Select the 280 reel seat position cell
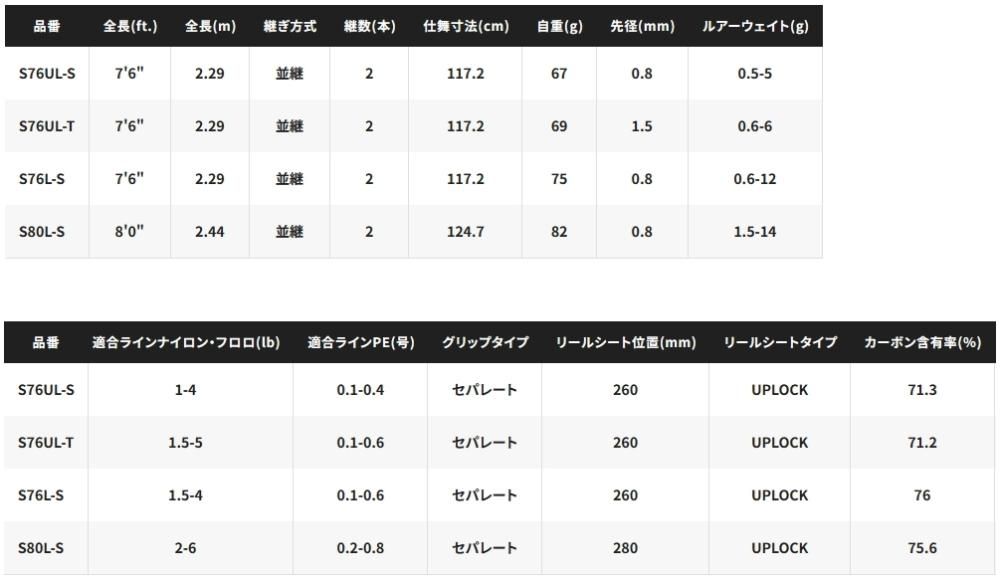Viewport: 1000px width, 581px height. pyautogui.click(x=626, y=548)
